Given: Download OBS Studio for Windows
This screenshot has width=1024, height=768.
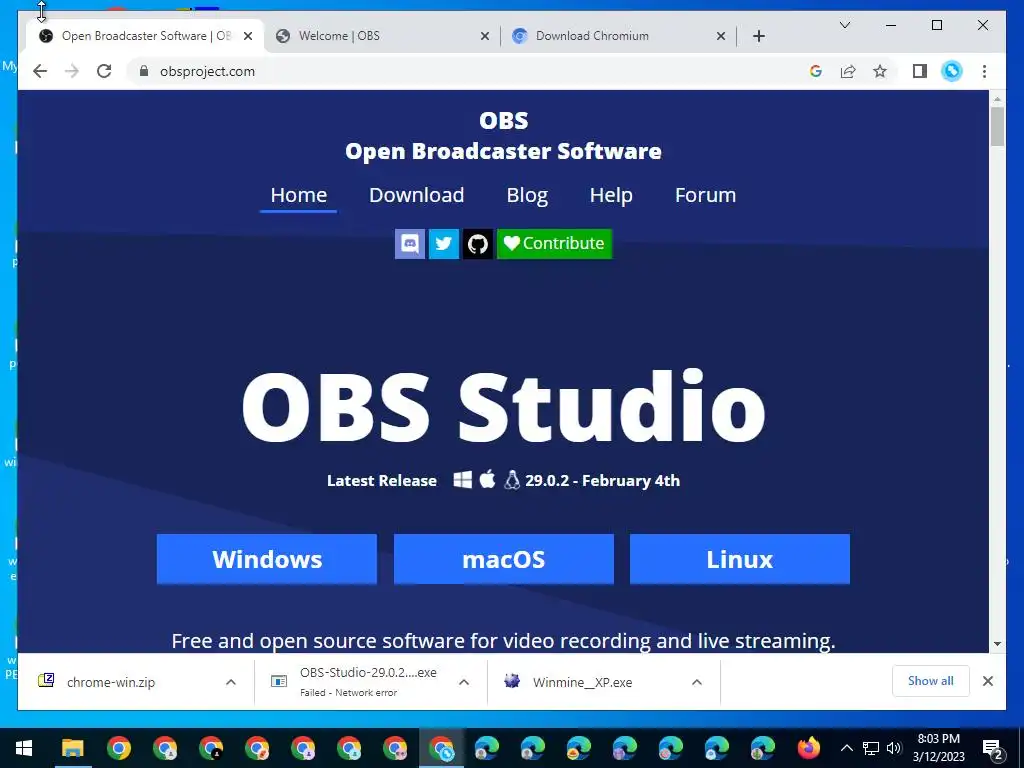Looking at the screenshot, I should [x=266, y=559].
